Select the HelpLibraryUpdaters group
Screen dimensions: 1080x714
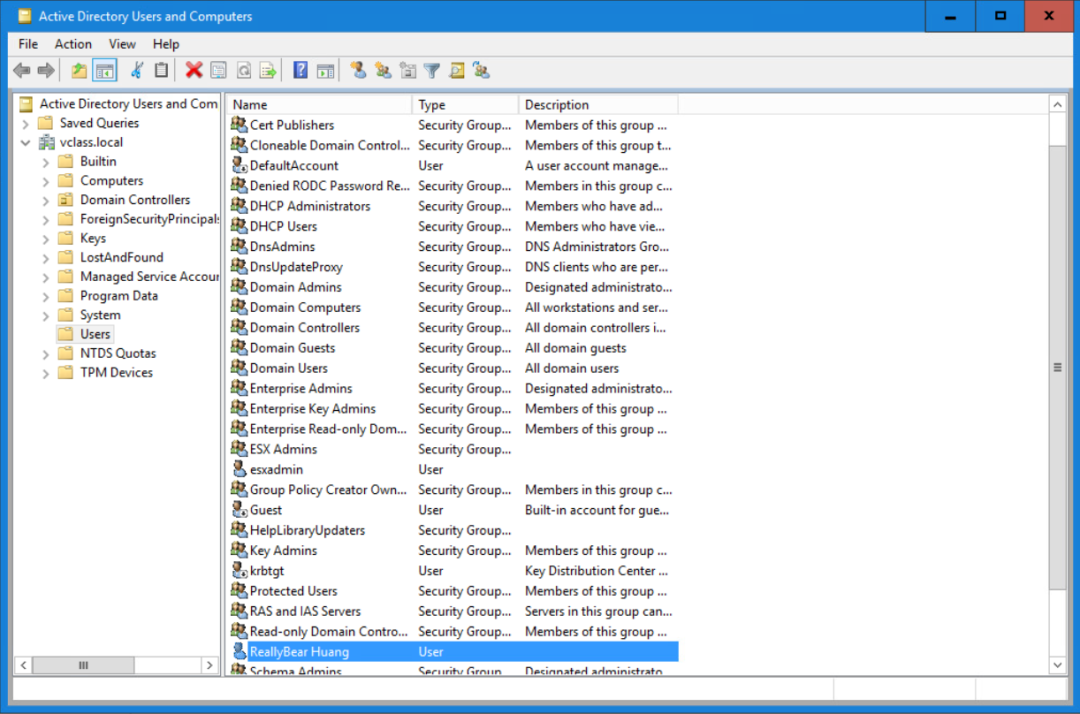pos(453,530)
